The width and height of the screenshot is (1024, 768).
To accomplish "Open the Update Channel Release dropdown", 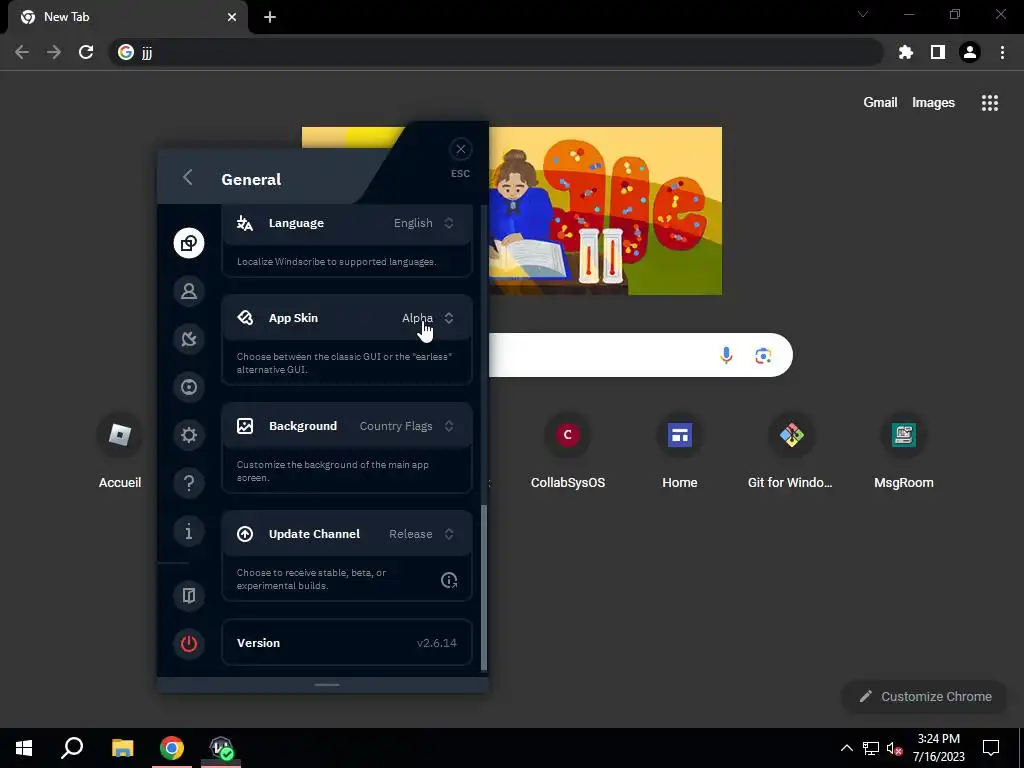I will (x=421, y=534).
